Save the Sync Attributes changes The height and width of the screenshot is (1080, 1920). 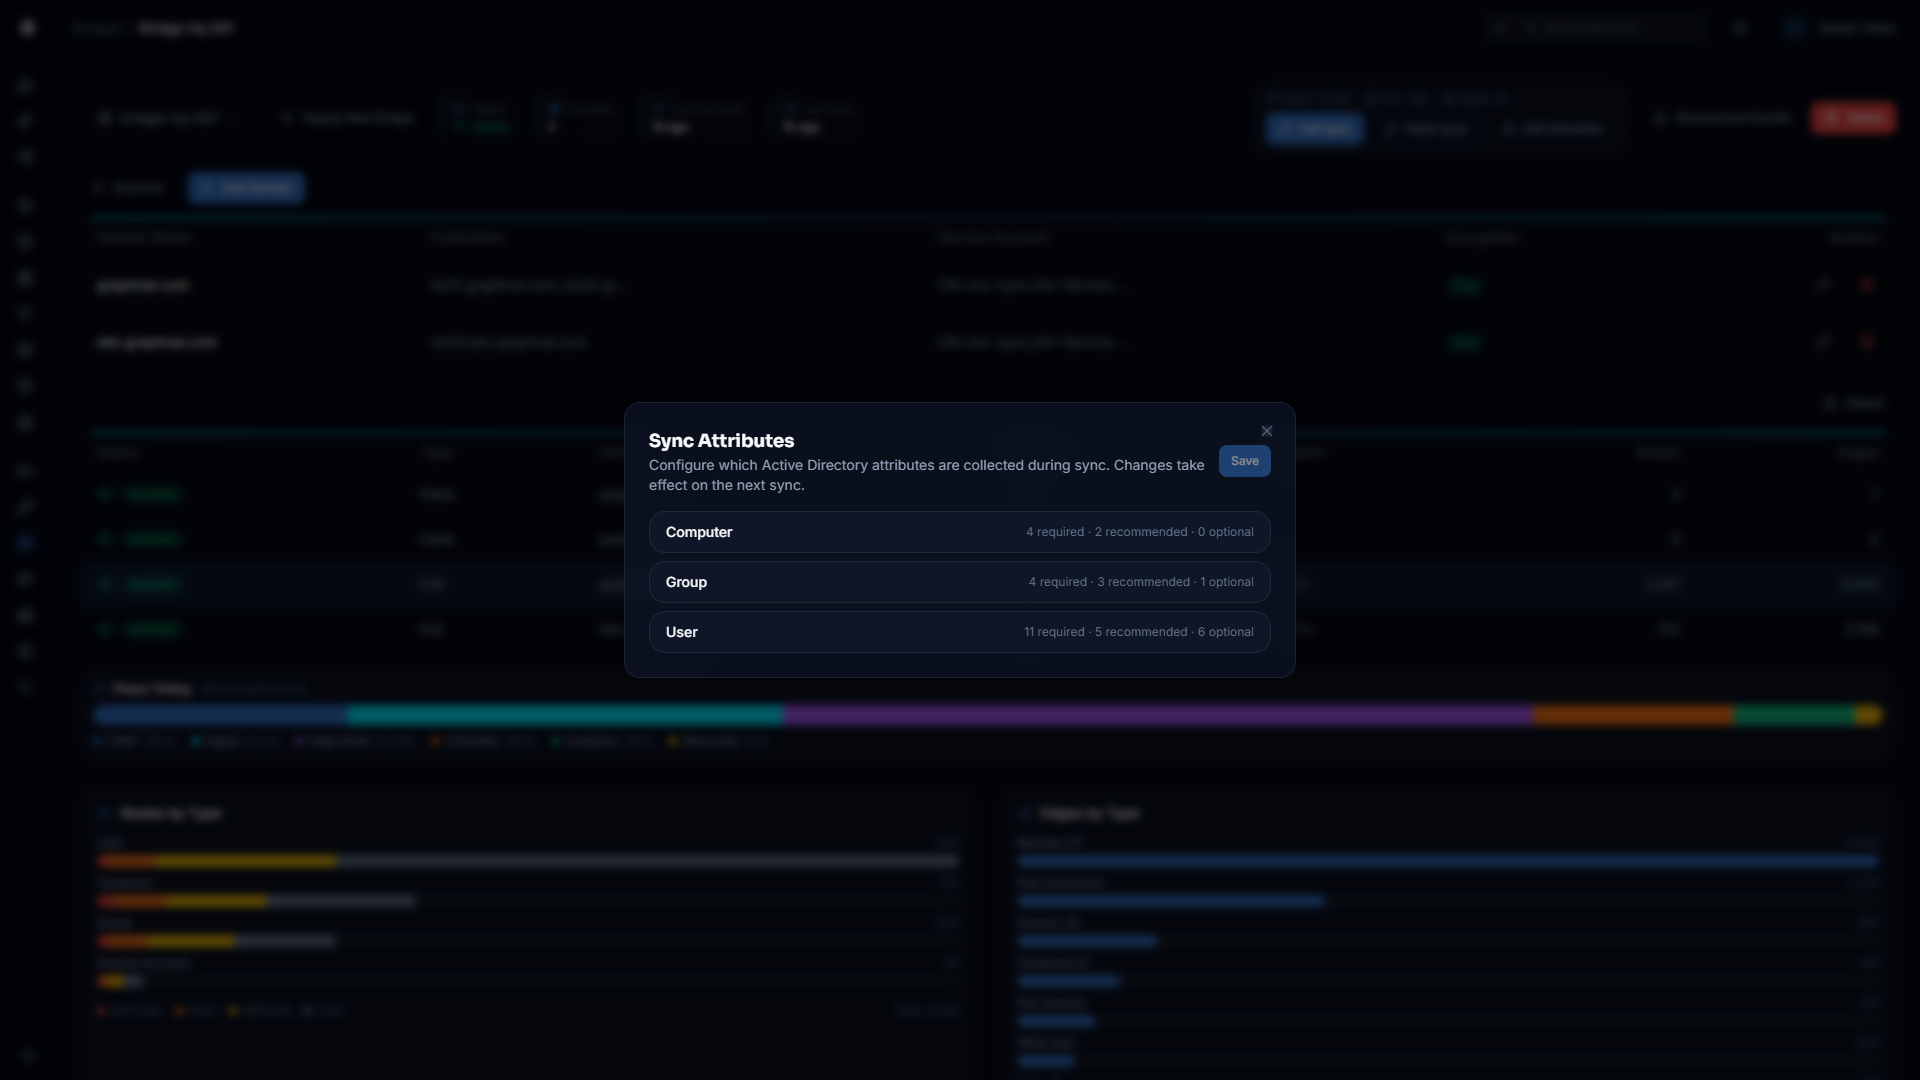pos(1244,461)
